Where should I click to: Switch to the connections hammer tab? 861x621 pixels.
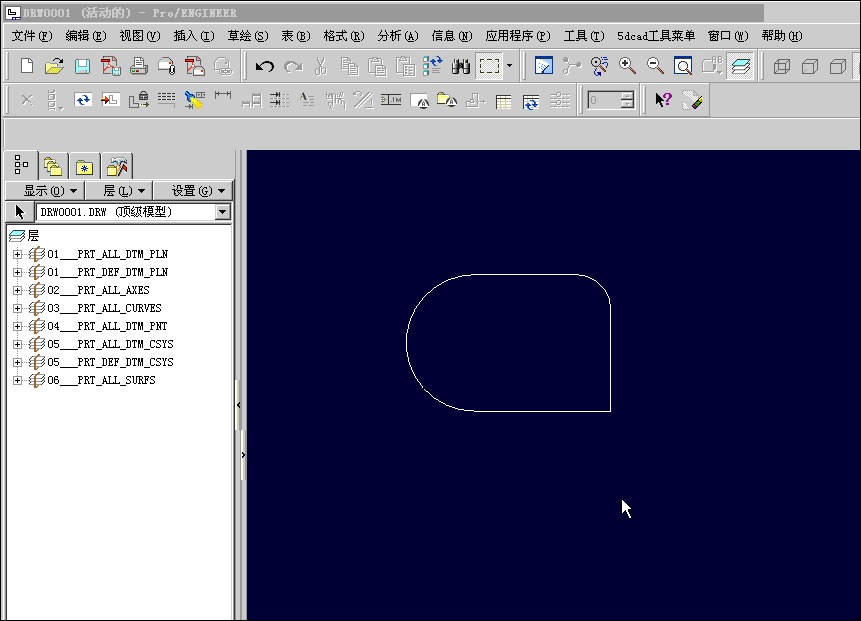[117, 166]
